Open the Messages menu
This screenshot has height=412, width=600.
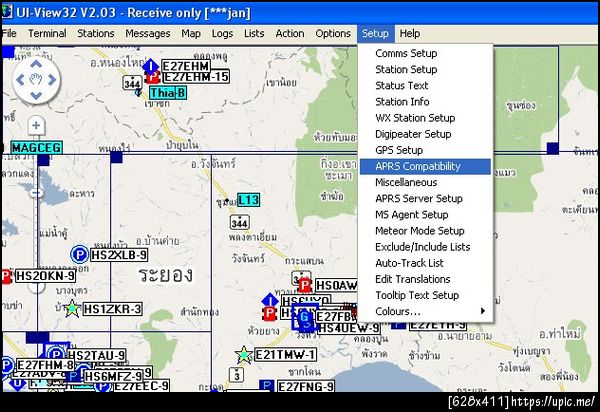[x=148, y=34]
